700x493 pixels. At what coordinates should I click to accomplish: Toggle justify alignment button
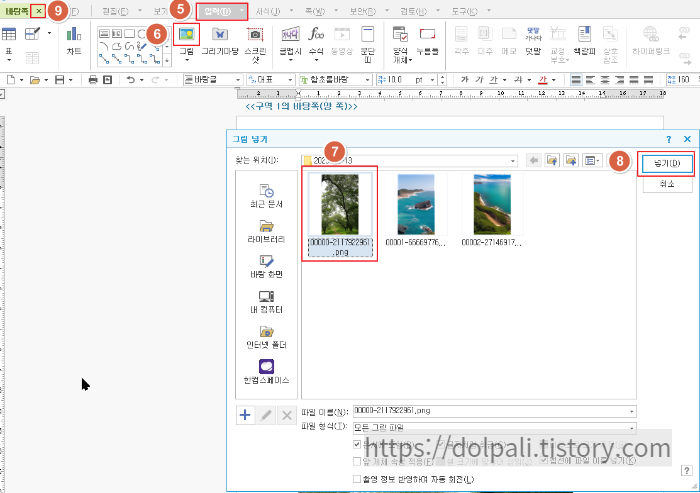tap(576, 80)
